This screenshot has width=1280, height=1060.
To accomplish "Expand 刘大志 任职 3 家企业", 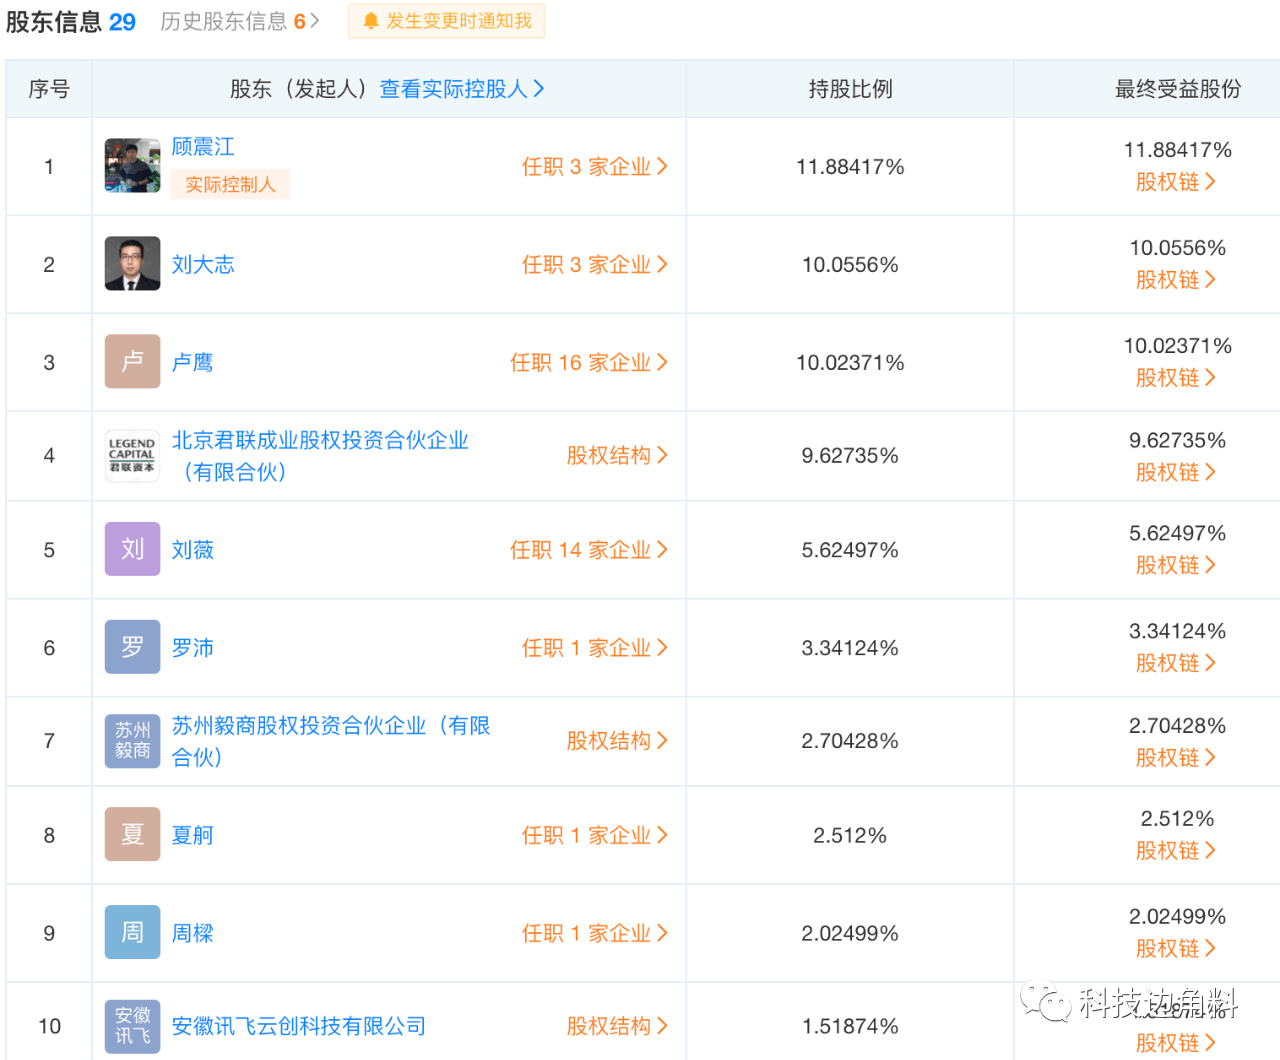I will [594, 265].
